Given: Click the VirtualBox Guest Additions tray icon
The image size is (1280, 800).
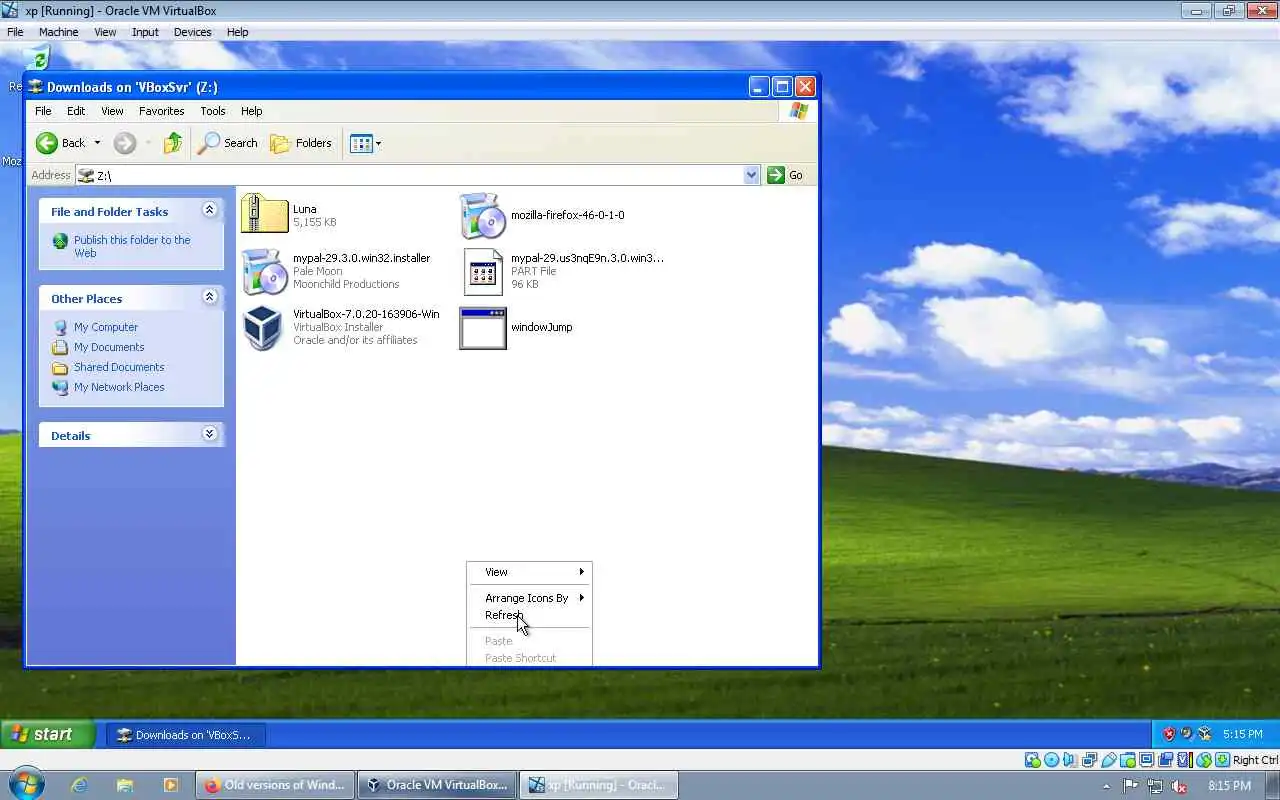Looking at the screenshot, I should (1205, 733).
